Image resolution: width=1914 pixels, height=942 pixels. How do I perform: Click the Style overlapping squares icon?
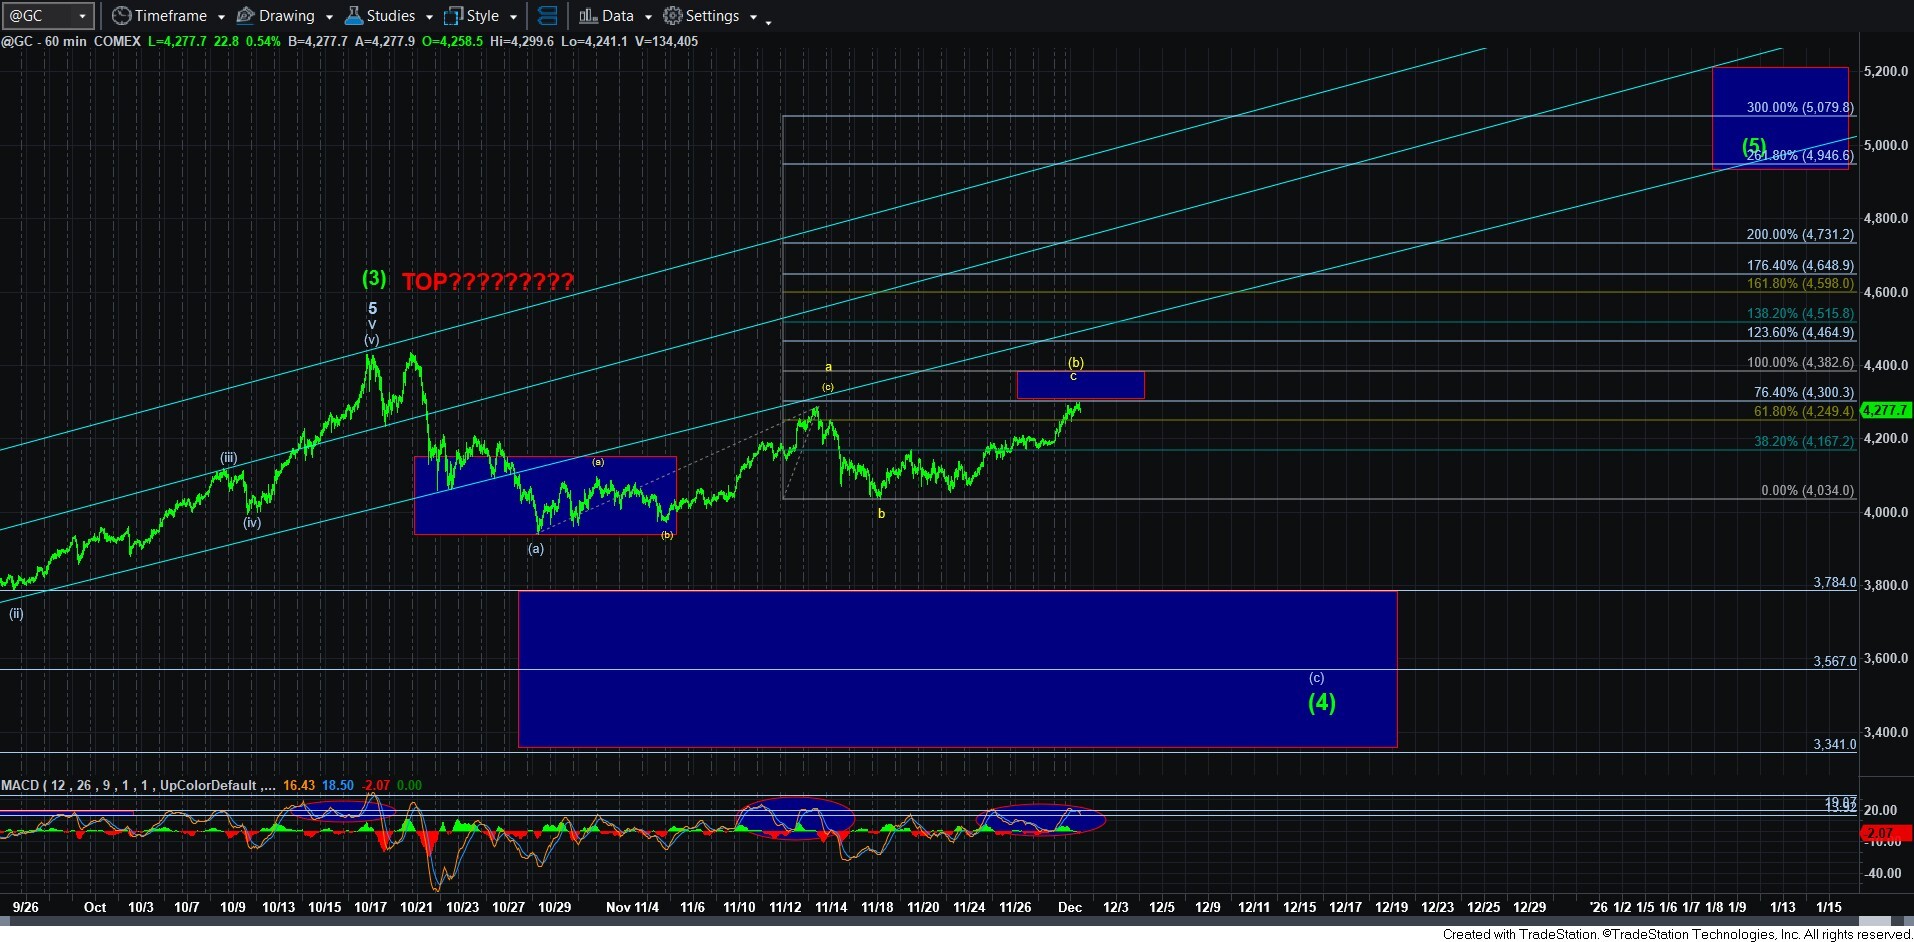tap(453, 16)
